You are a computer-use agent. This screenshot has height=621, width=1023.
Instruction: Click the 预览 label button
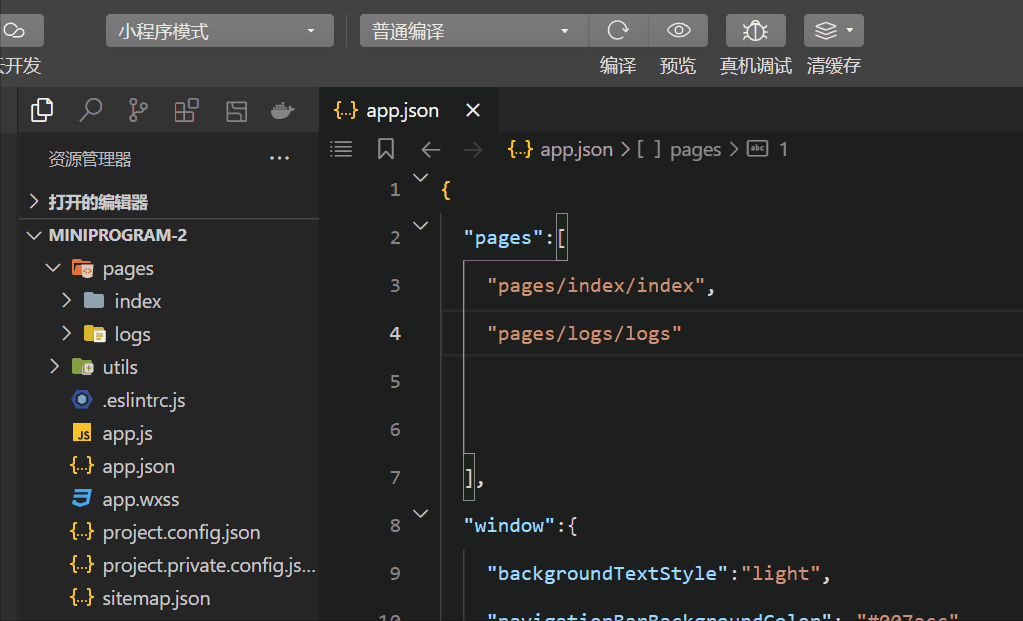(x=678, y=65)
